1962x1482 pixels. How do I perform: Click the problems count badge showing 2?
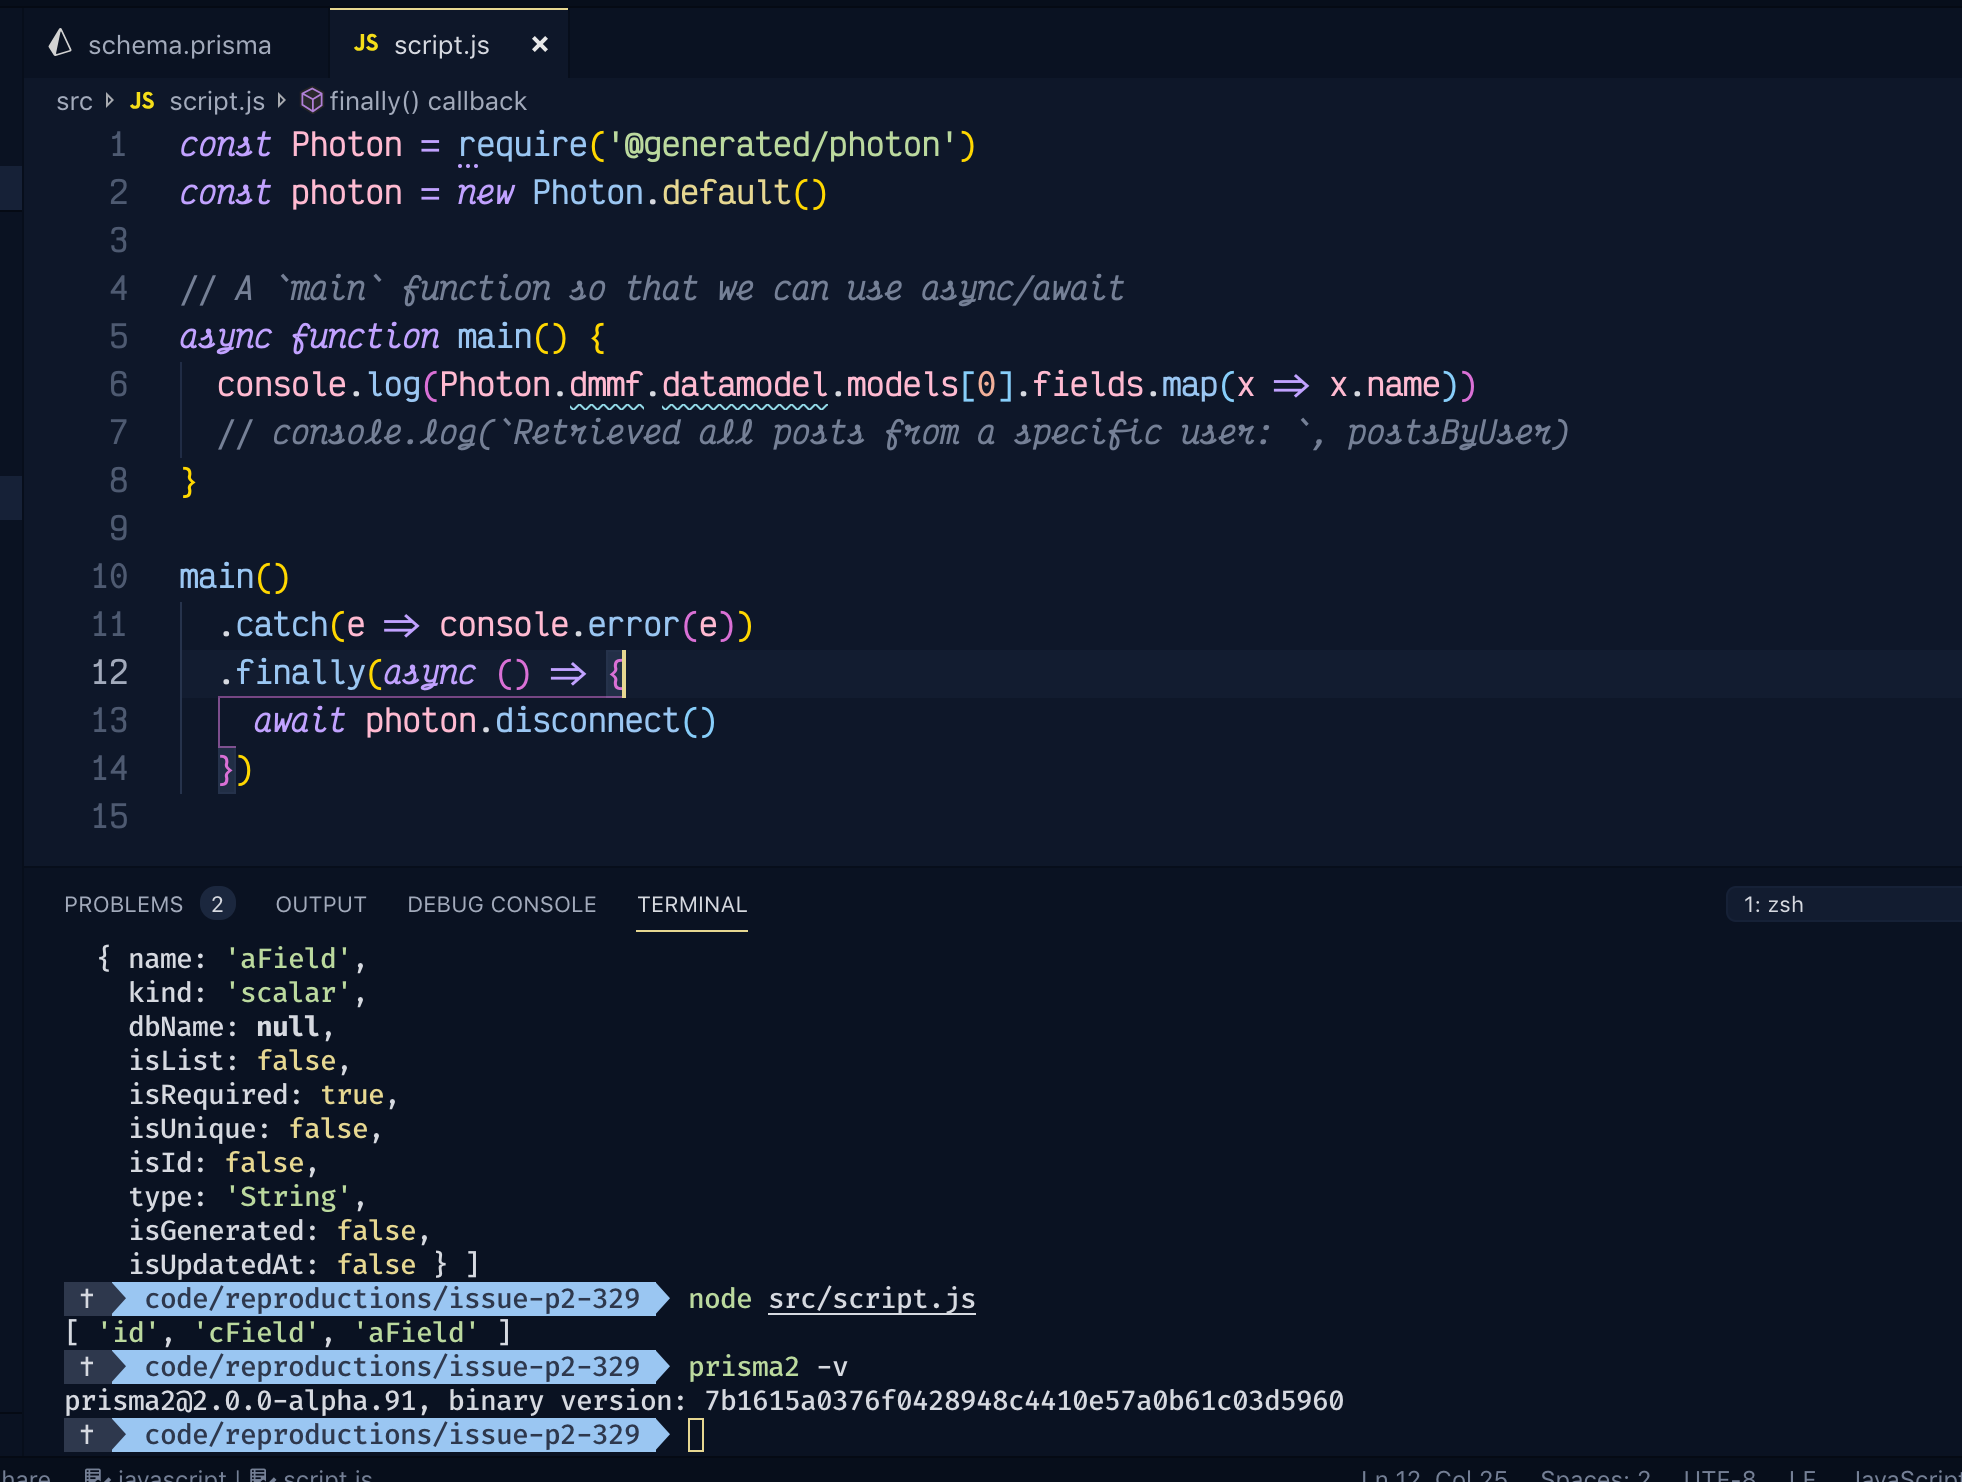[217, 904]
